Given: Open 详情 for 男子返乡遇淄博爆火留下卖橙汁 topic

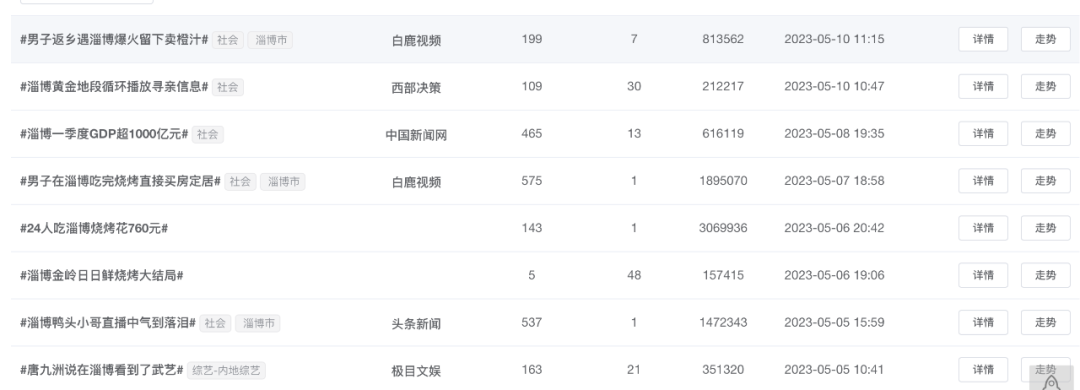Looking at the screenshot, I should 983,39.
